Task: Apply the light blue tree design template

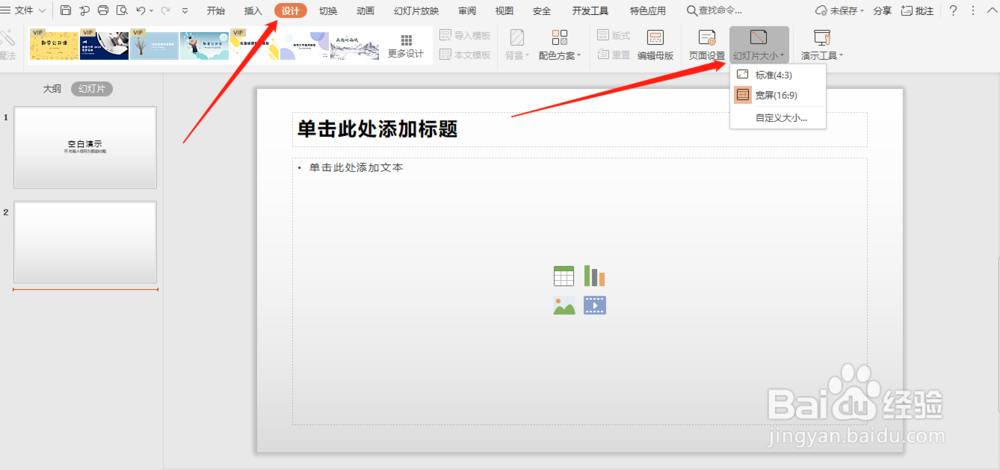Action: point(154,45)
